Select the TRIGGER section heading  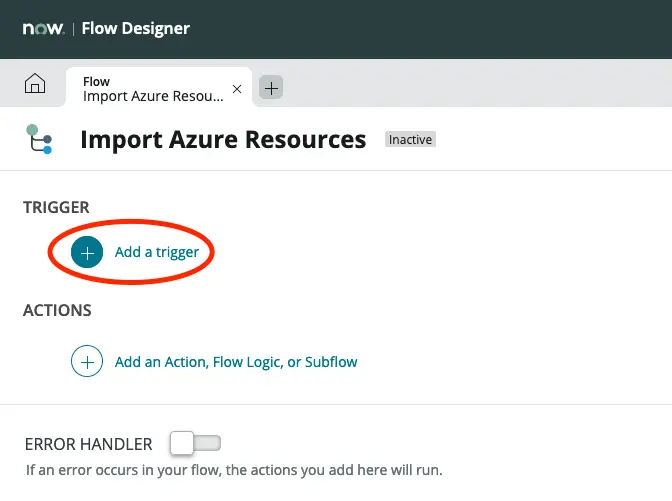coord(56,207)
